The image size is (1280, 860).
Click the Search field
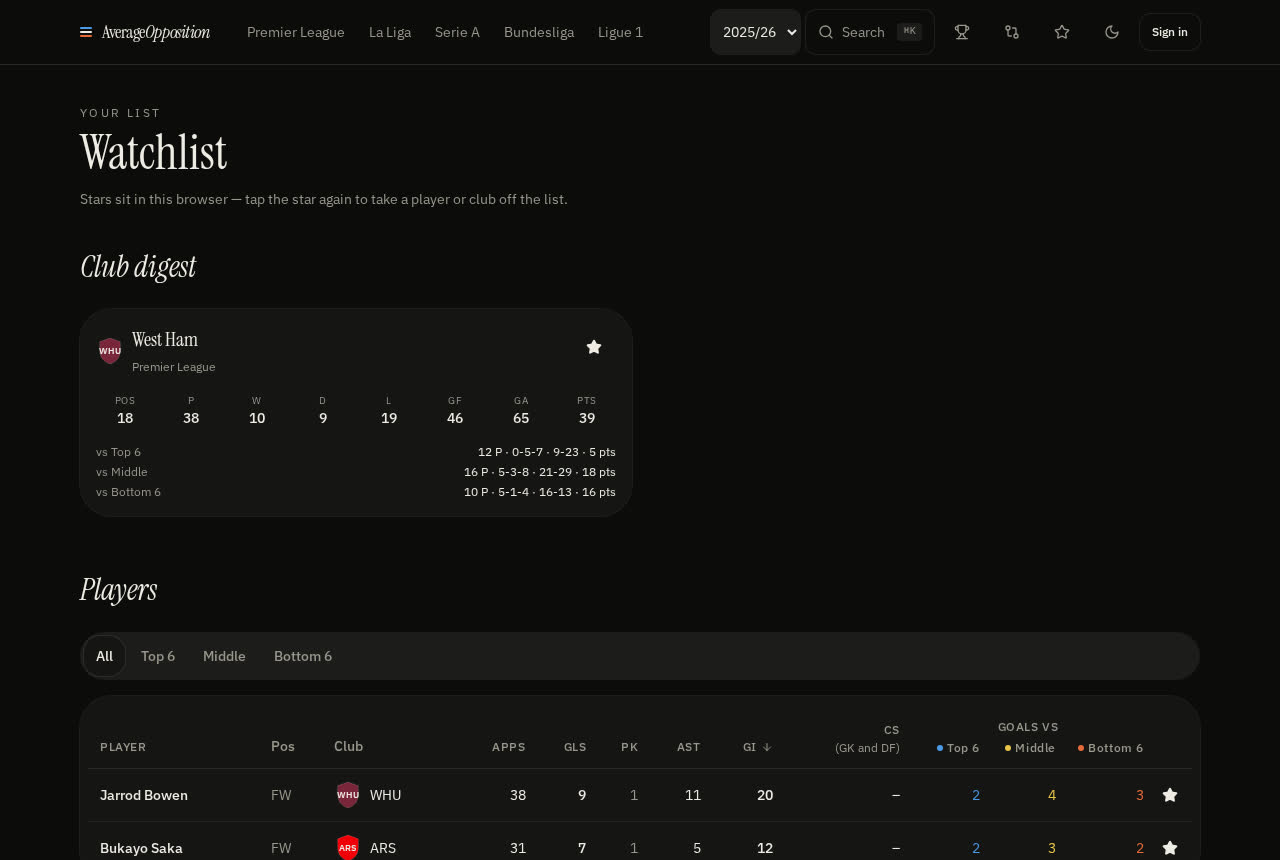click(870, 32)
